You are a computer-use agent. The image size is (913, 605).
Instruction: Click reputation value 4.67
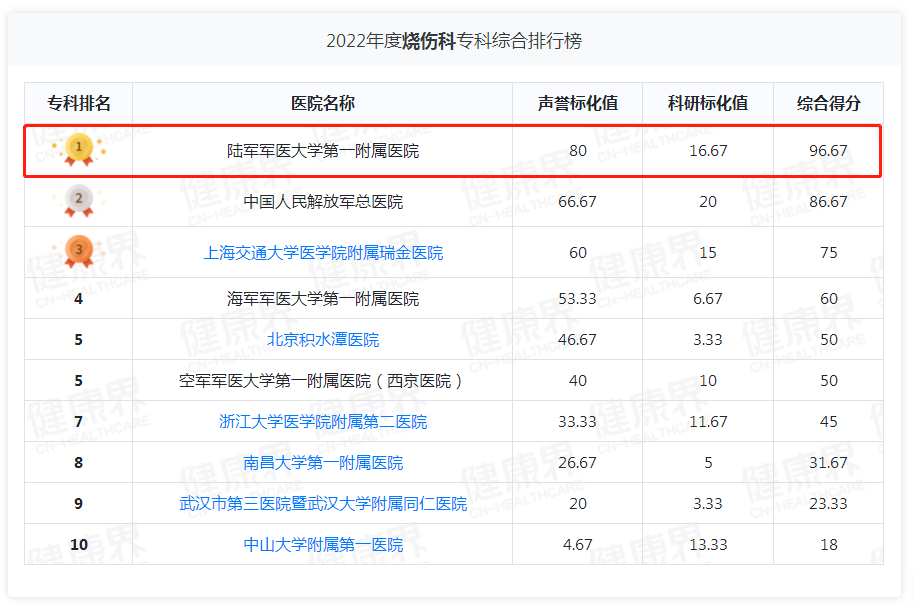578,545
